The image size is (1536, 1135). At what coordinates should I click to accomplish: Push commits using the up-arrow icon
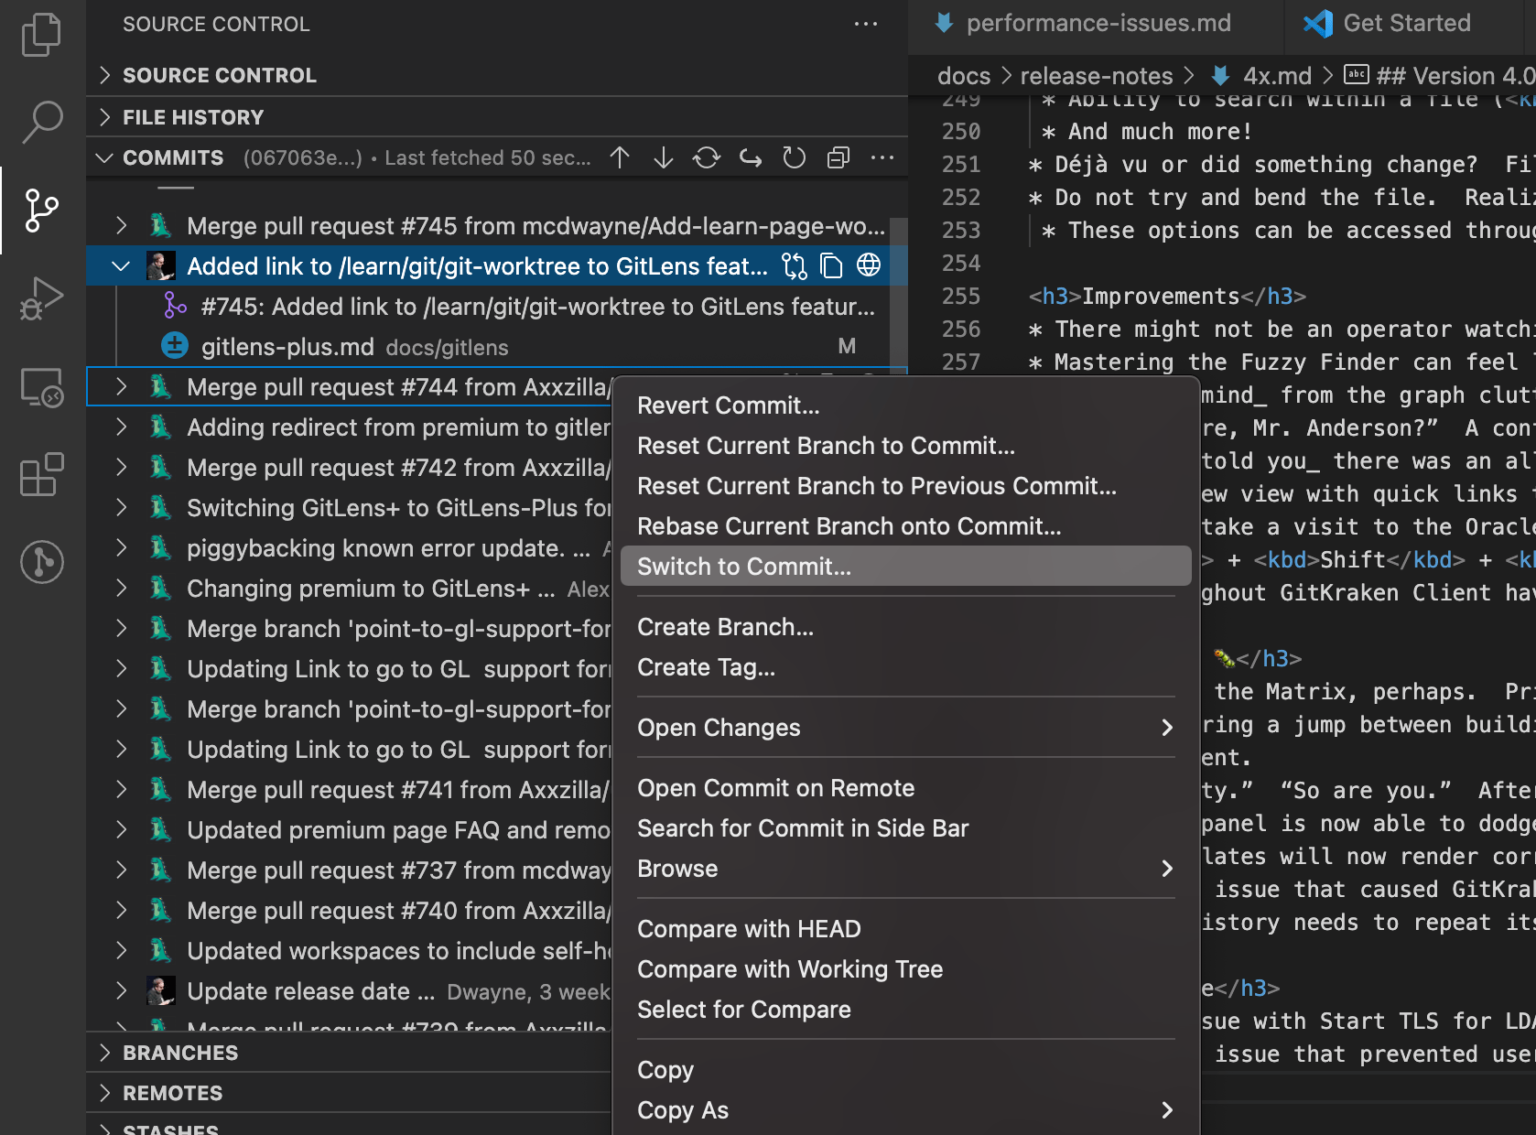[619, 157]
